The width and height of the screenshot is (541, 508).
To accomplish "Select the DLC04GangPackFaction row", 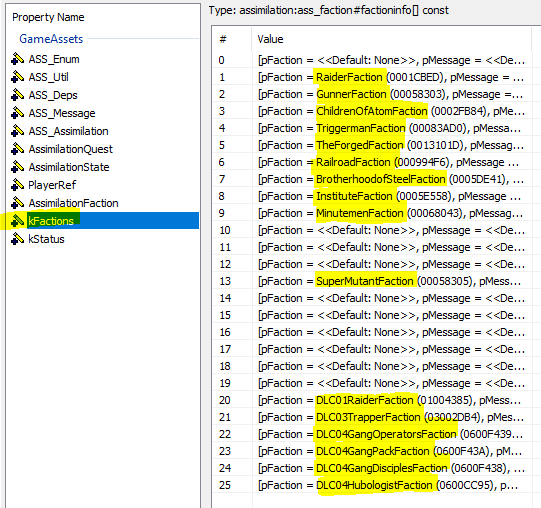I will click(x=372, y=451).
